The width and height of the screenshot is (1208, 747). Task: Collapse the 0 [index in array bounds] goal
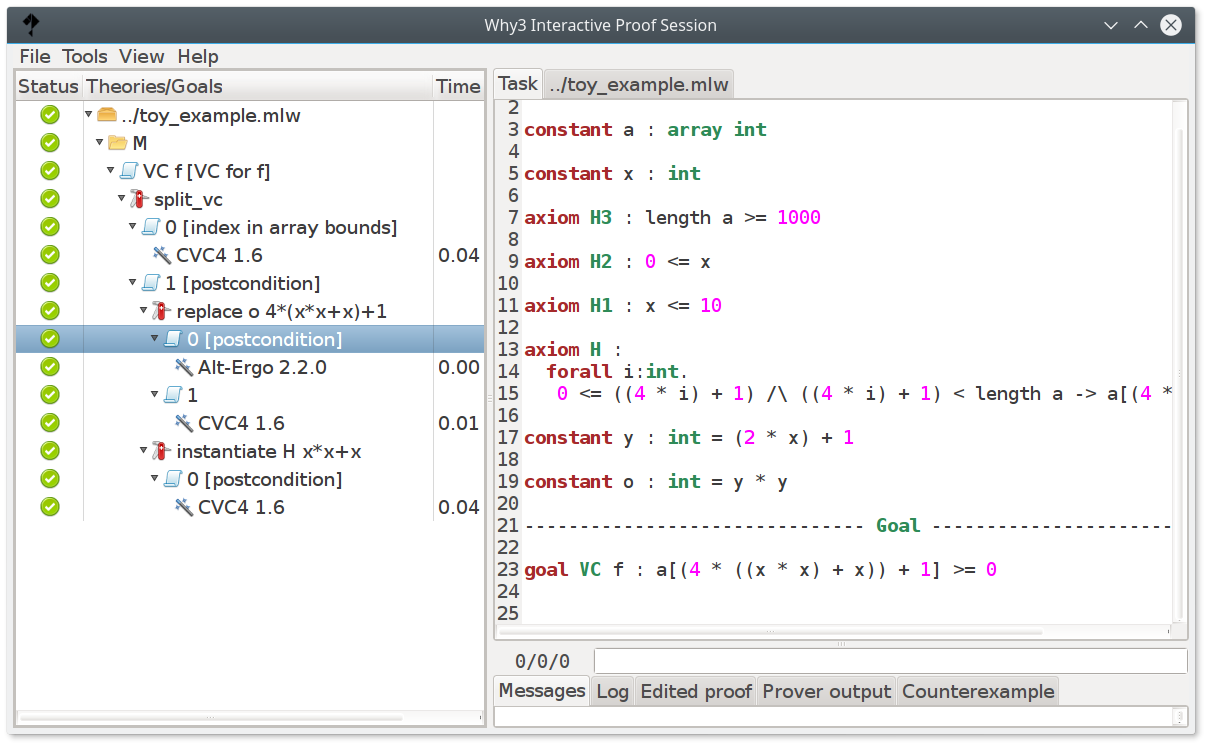point(133,227)
